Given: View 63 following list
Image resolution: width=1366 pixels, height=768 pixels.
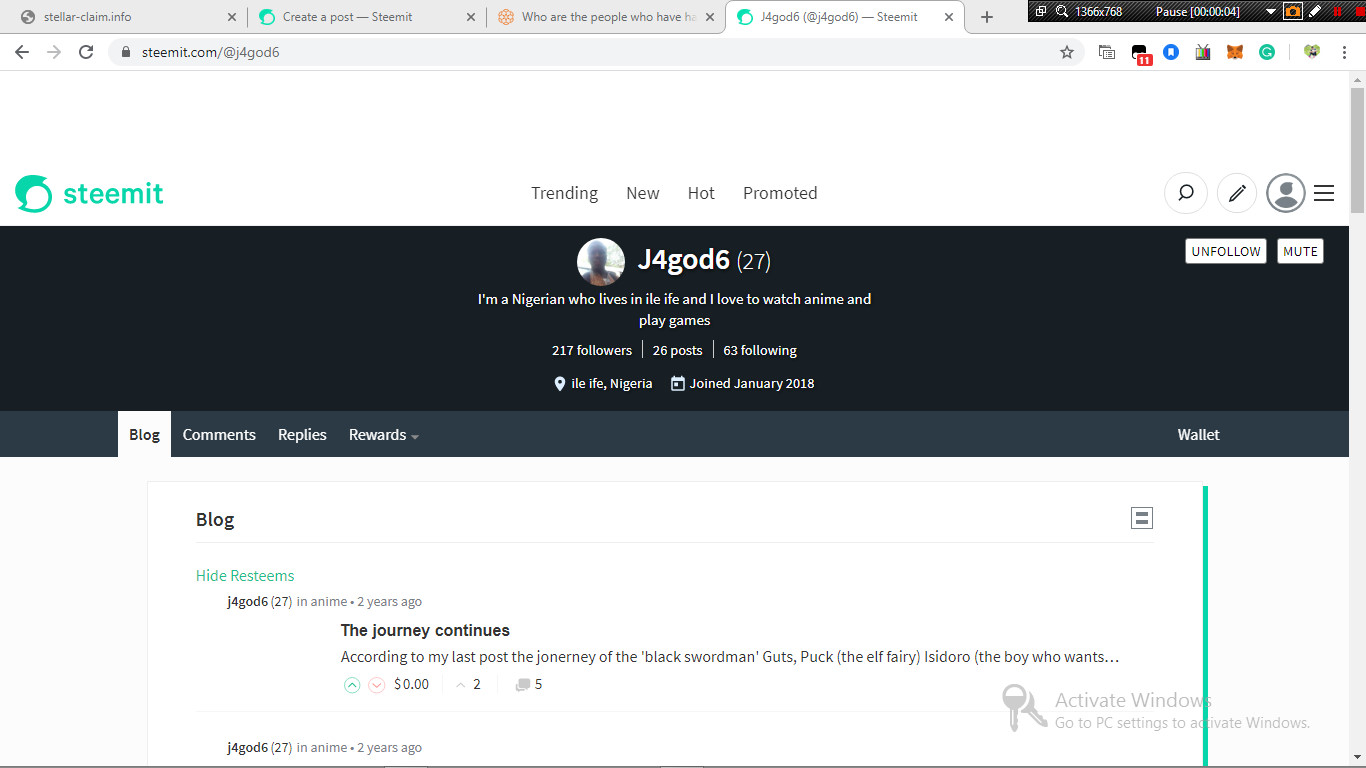Looking at the screenshot, I should coord(760,350).
